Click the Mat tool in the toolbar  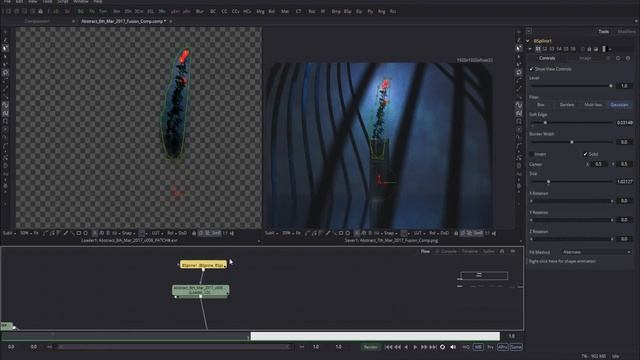pyautogui.click(x=285, y=11)
